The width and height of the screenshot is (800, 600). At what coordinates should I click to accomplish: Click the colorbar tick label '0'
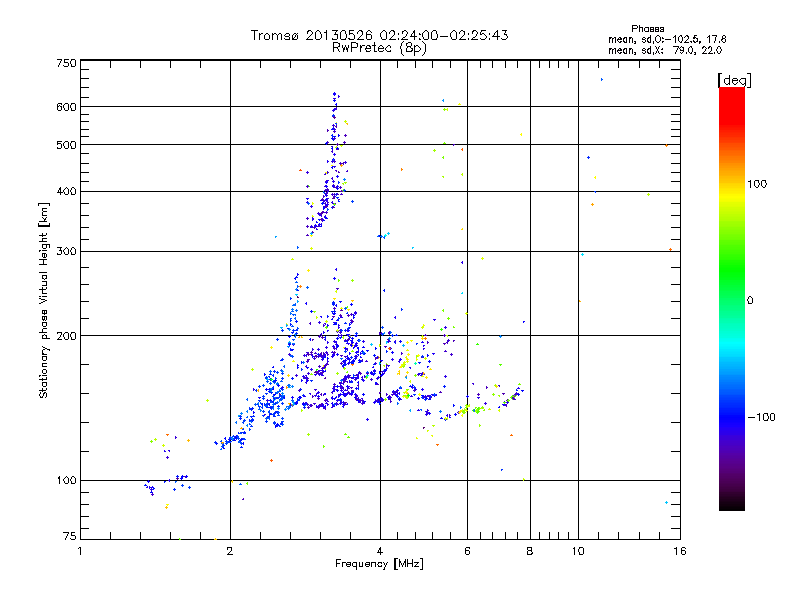[x=749, y=301]
